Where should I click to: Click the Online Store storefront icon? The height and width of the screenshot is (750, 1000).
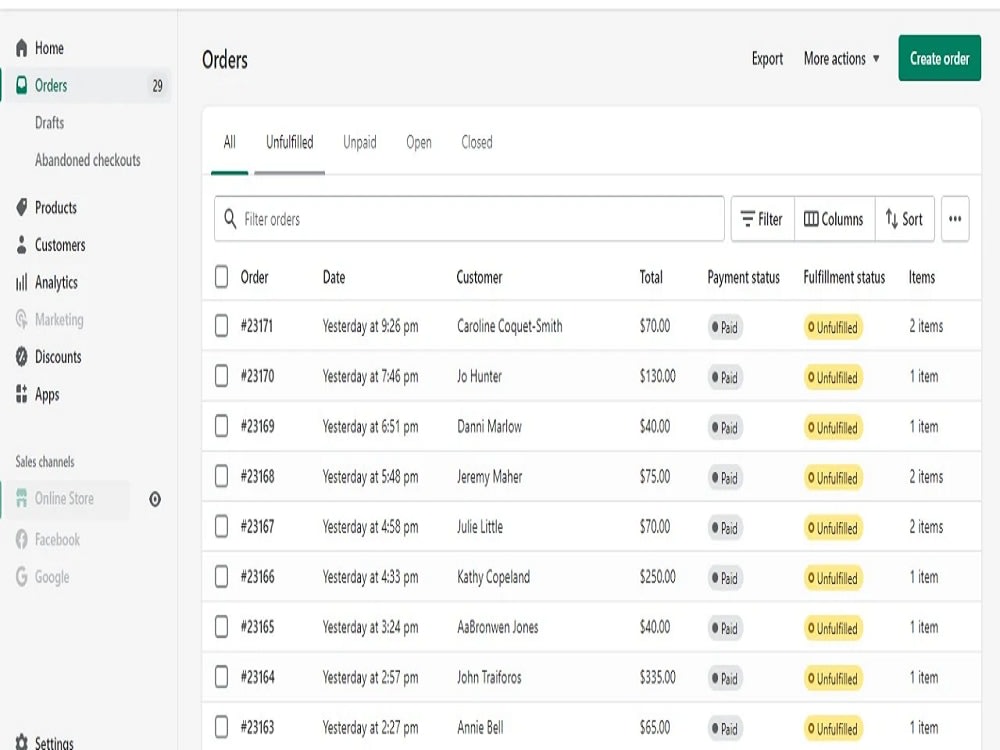pyautogui.click(x=22, y=498)
